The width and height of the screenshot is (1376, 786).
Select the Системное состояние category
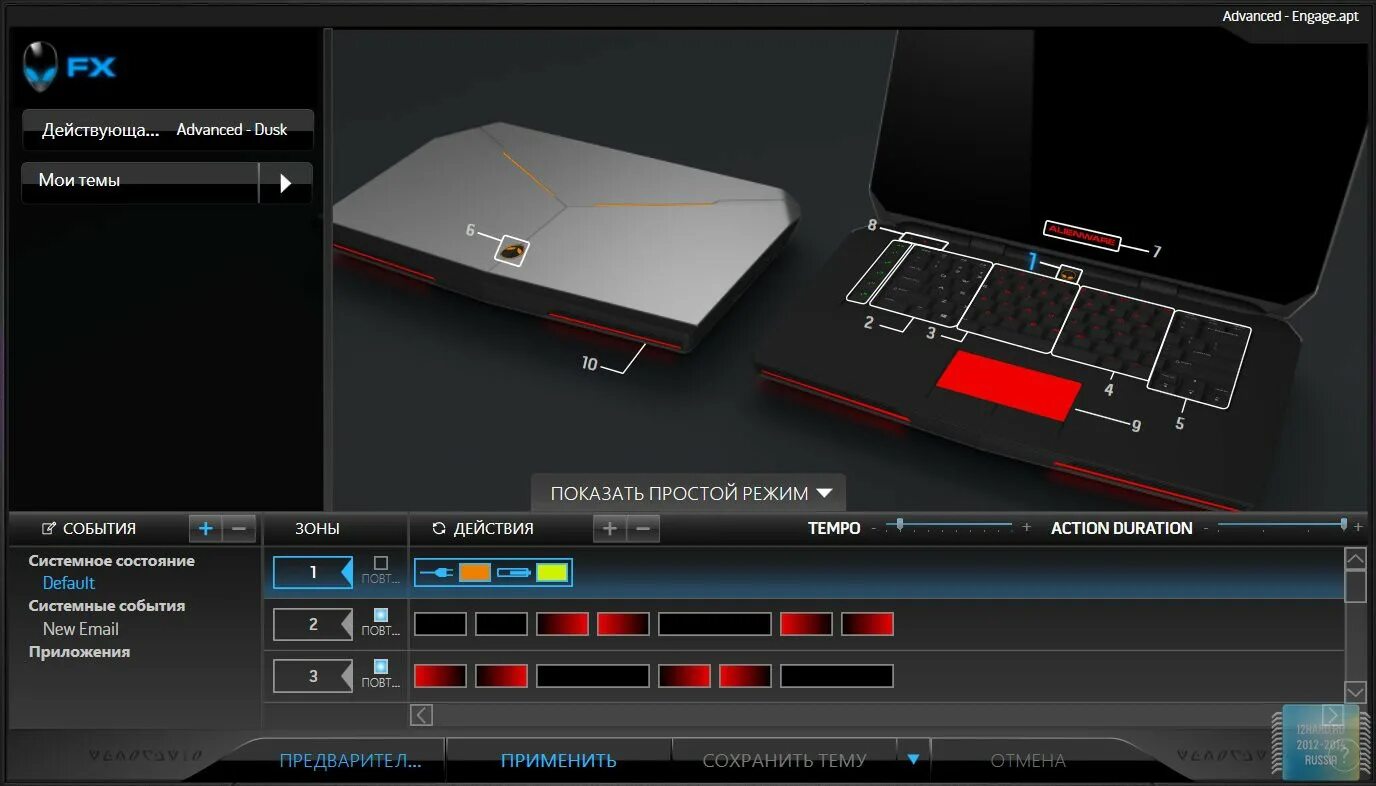pos(112,561)
